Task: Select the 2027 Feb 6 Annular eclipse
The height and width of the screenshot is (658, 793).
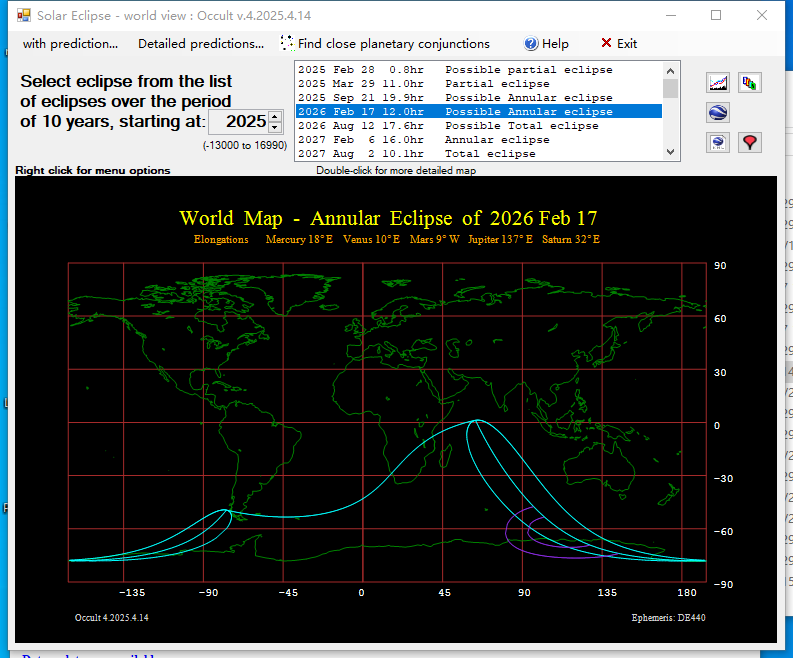Action: [478, 140]
